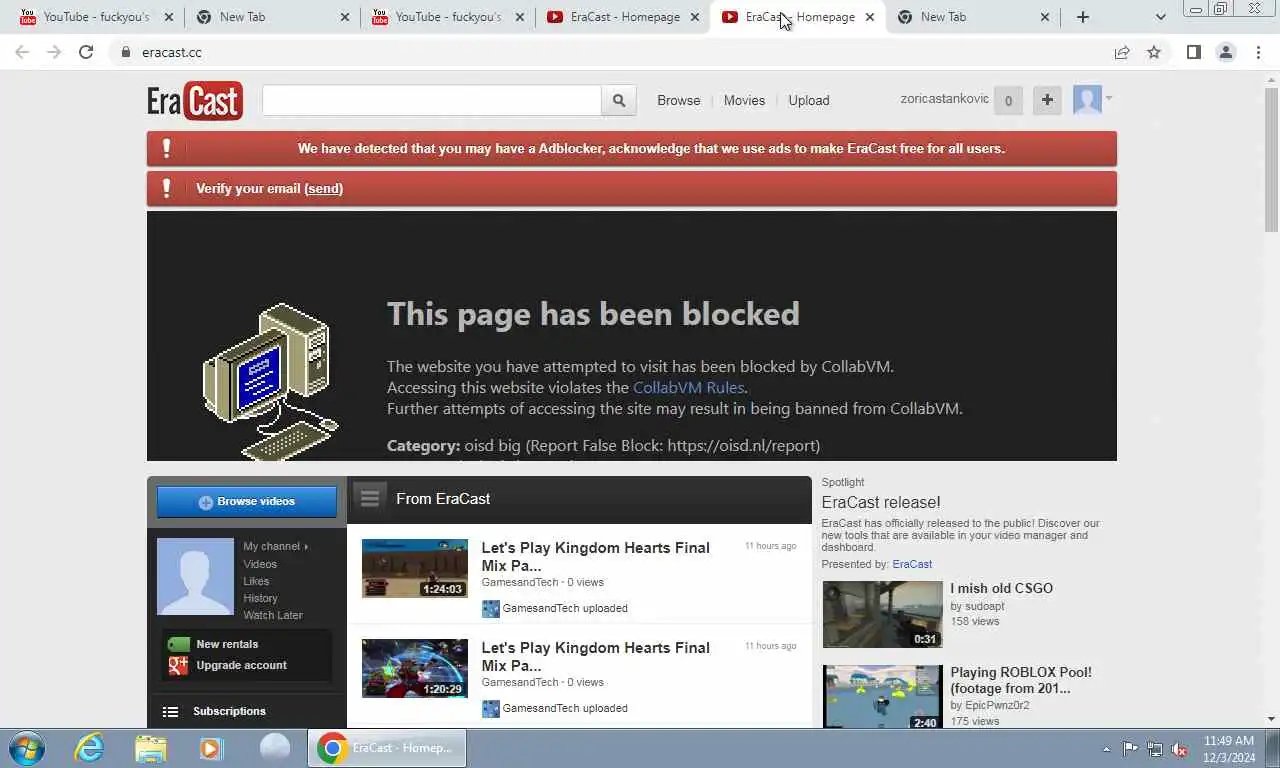Open the user avatar menu
The height and width of the screenshot is (768, 1280).
(x=1092, y=99)
